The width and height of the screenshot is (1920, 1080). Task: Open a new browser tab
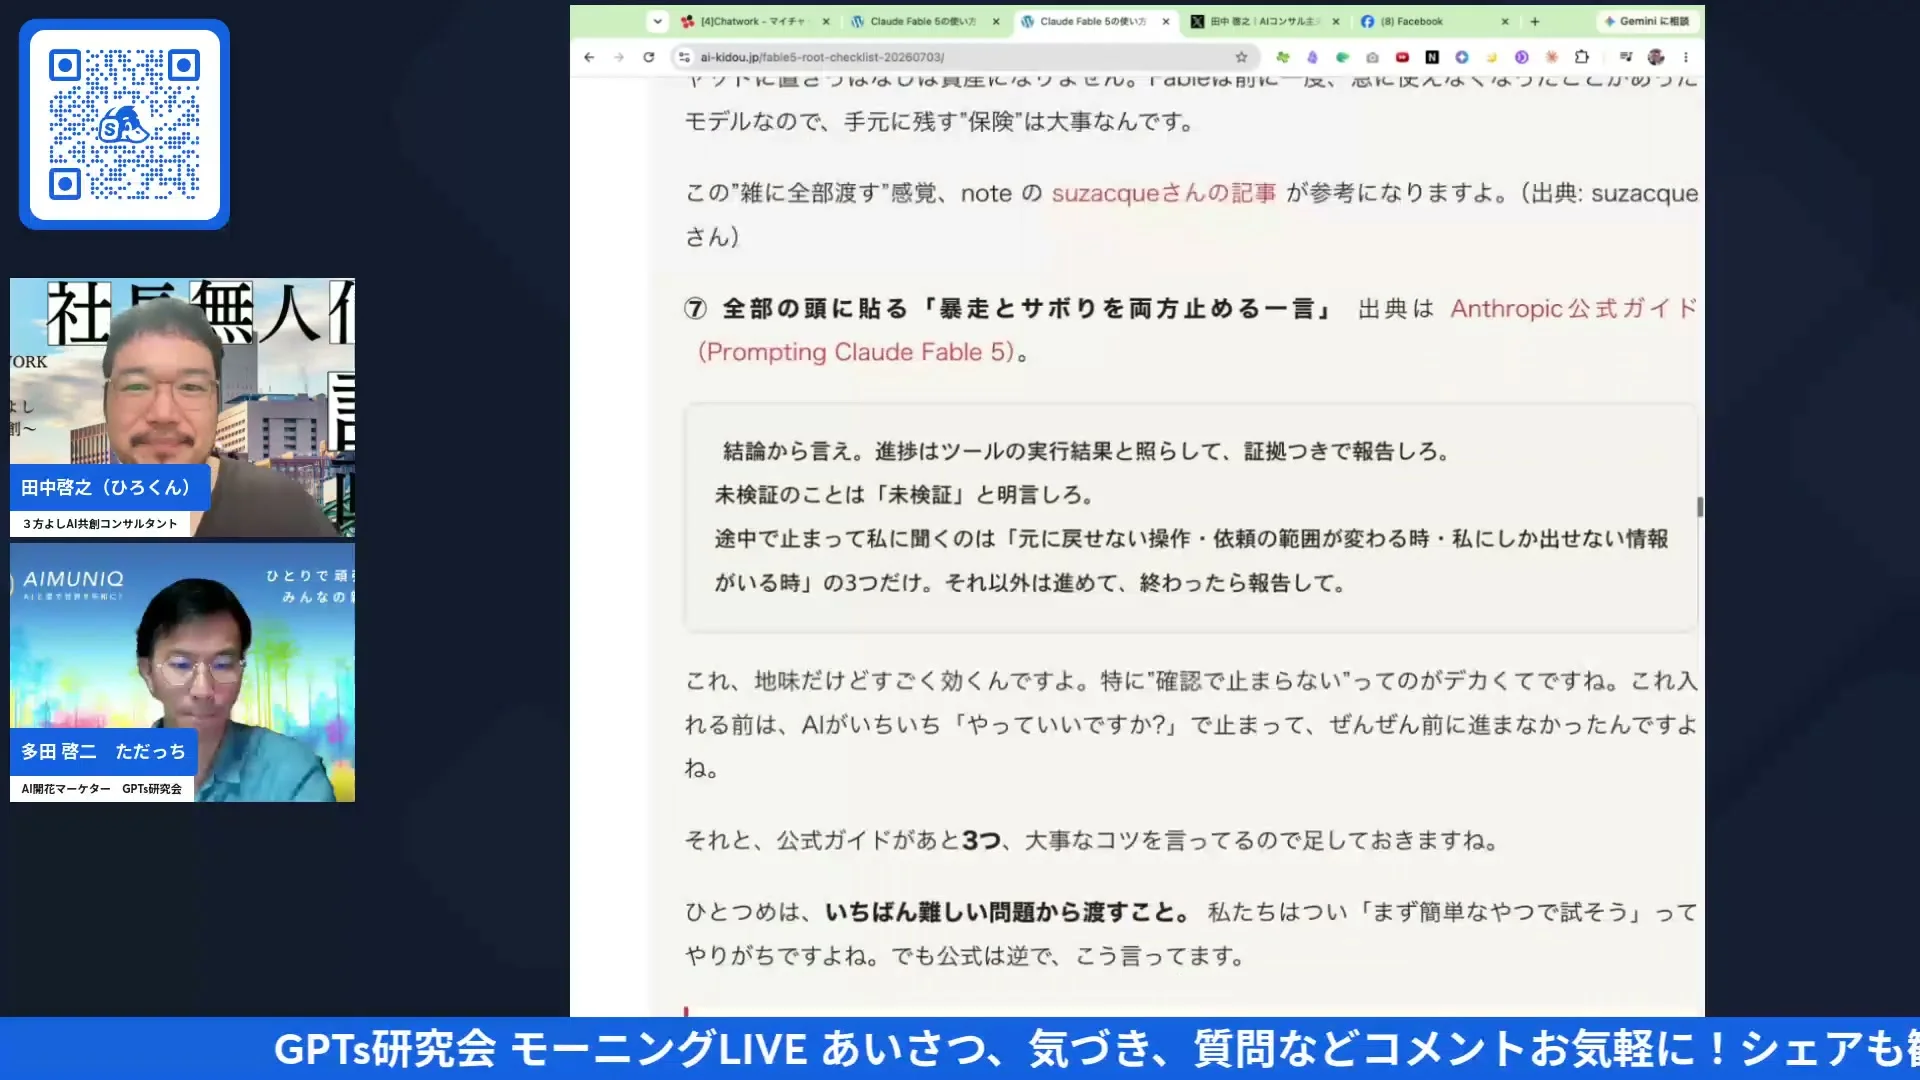[1535, 21]
